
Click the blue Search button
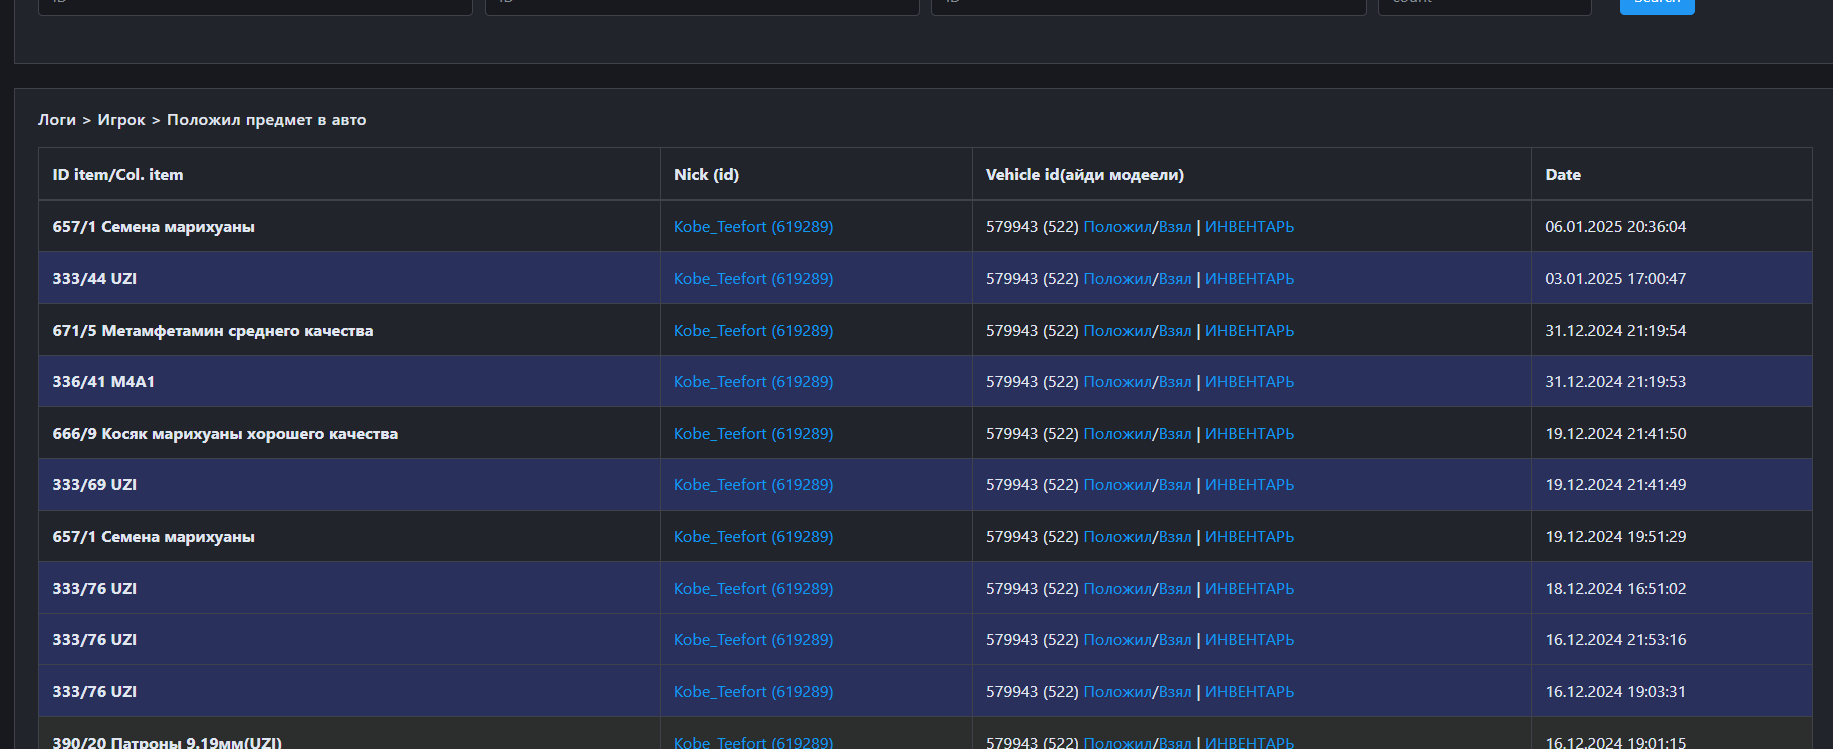[x=1656, y=5]
